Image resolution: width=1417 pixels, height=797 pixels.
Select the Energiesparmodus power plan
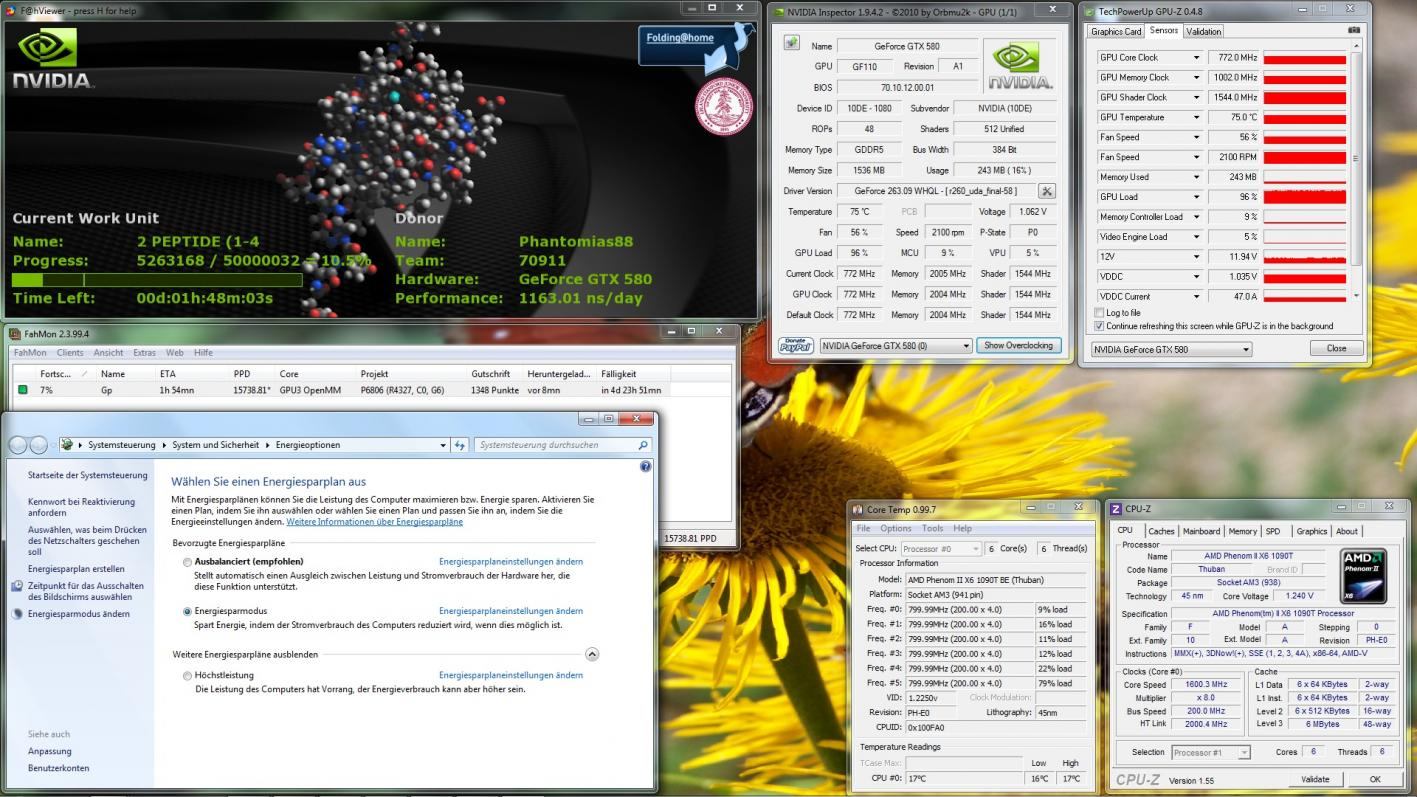pos(187,611)
